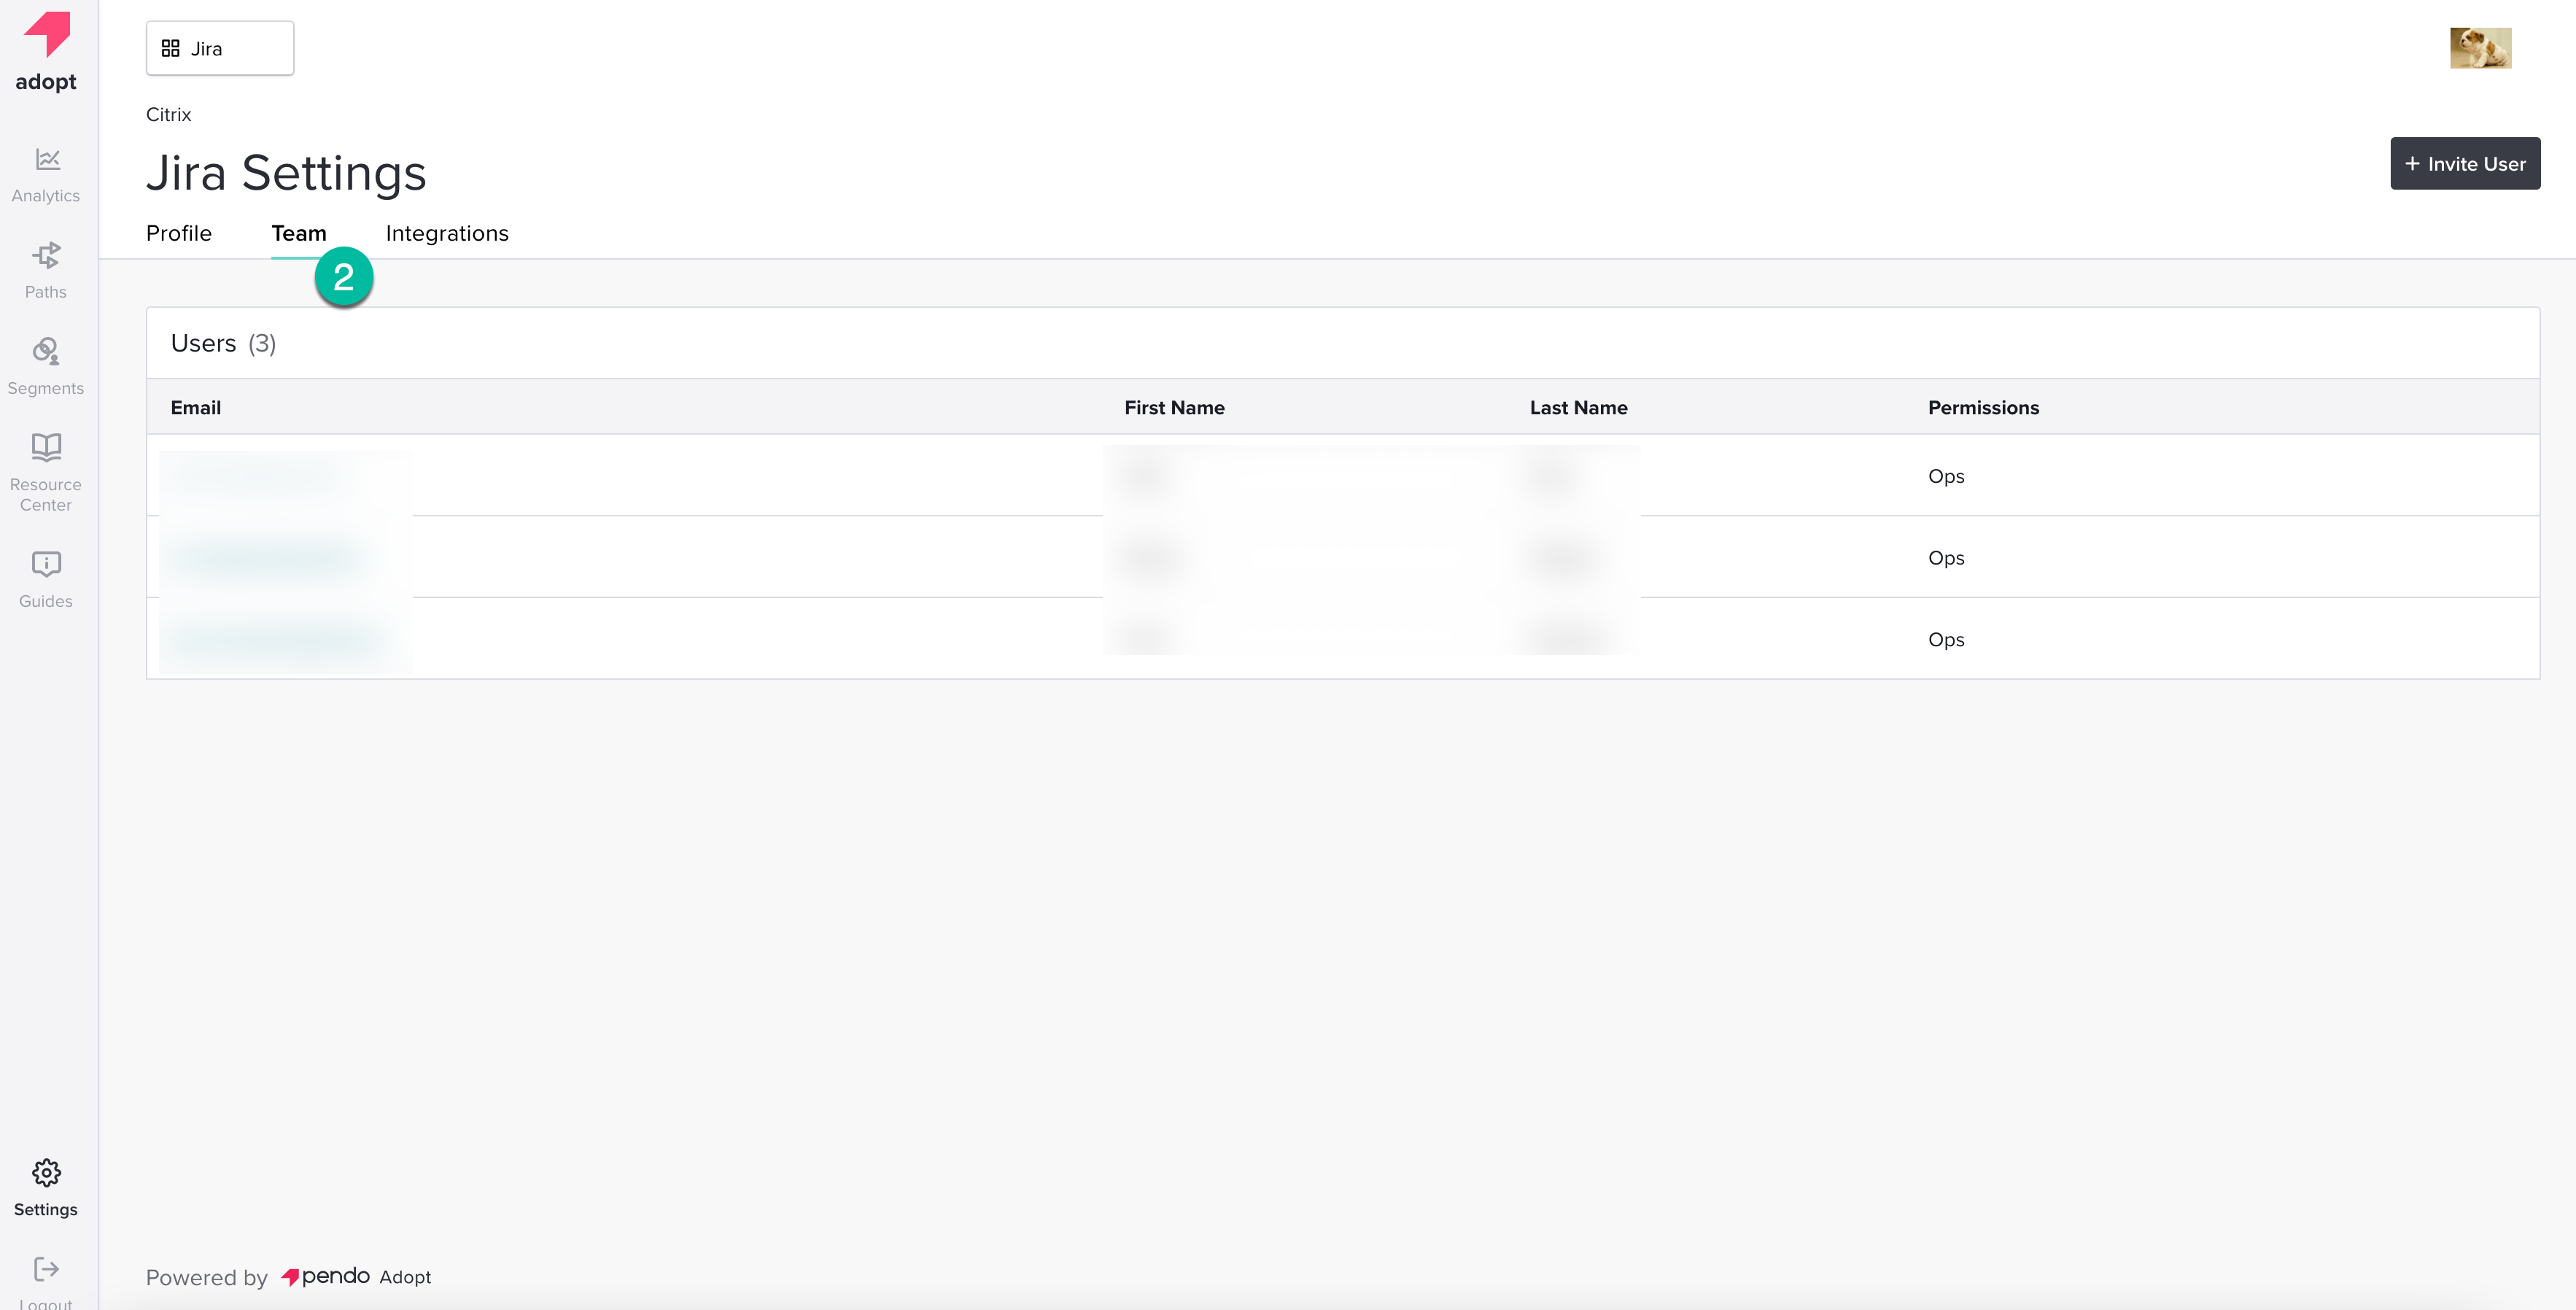The width and height of the screenshot is (2576, 1310).
Task: Open the Analytics section icon
Action: pyautogui.click(x=47, y=159)
